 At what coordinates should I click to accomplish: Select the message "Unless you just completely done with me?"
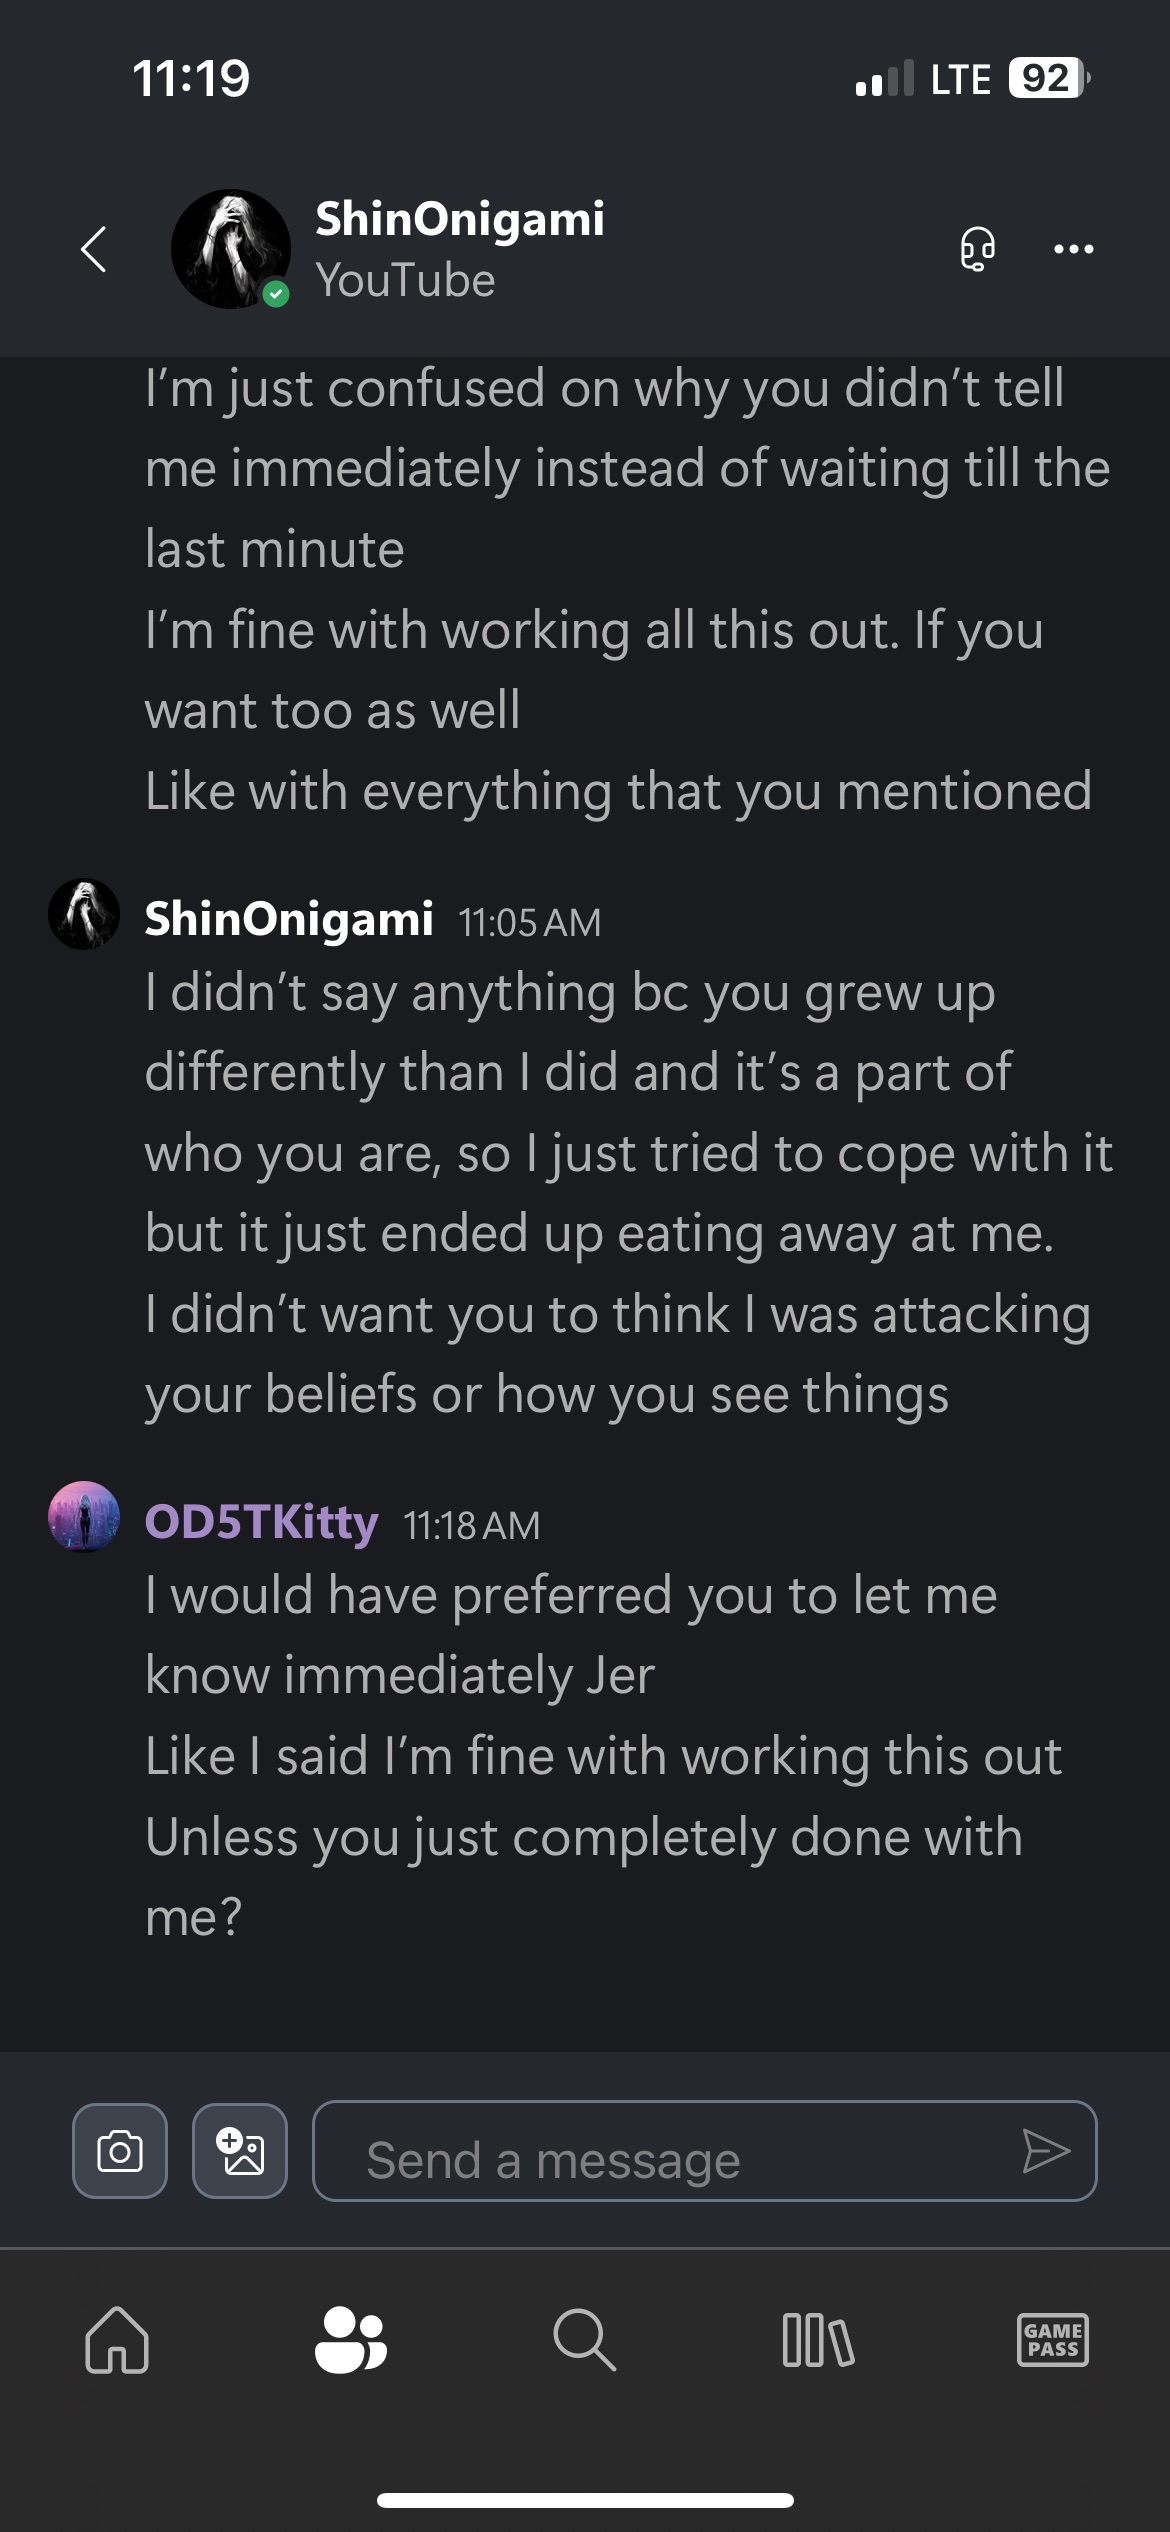click(x=584, y=1876)
